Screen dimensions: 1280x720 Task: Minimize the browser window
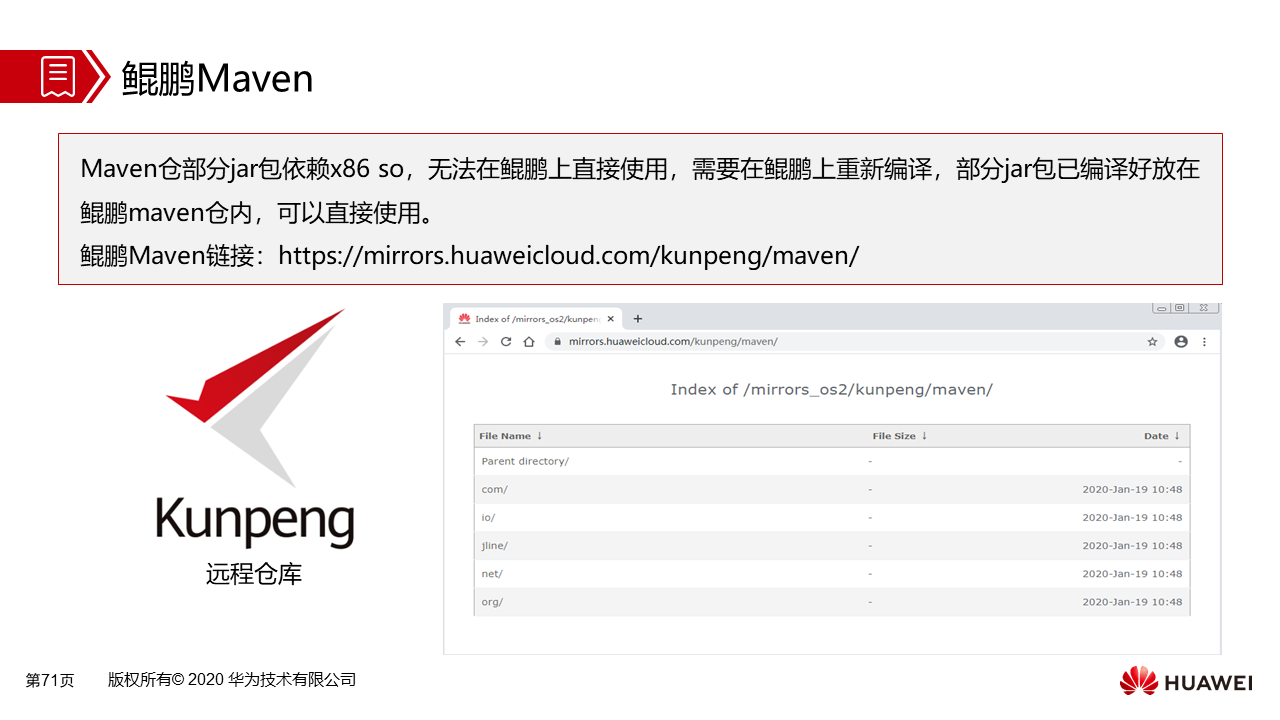[x=1161, y=308]
